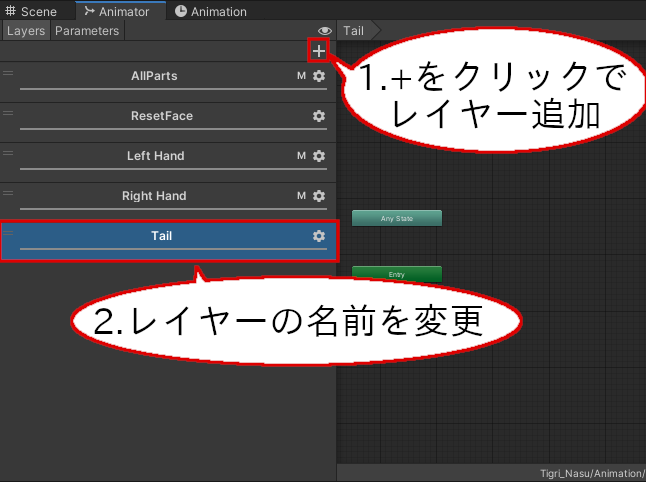Open AllParts layer settings gear

coord(318,76)
